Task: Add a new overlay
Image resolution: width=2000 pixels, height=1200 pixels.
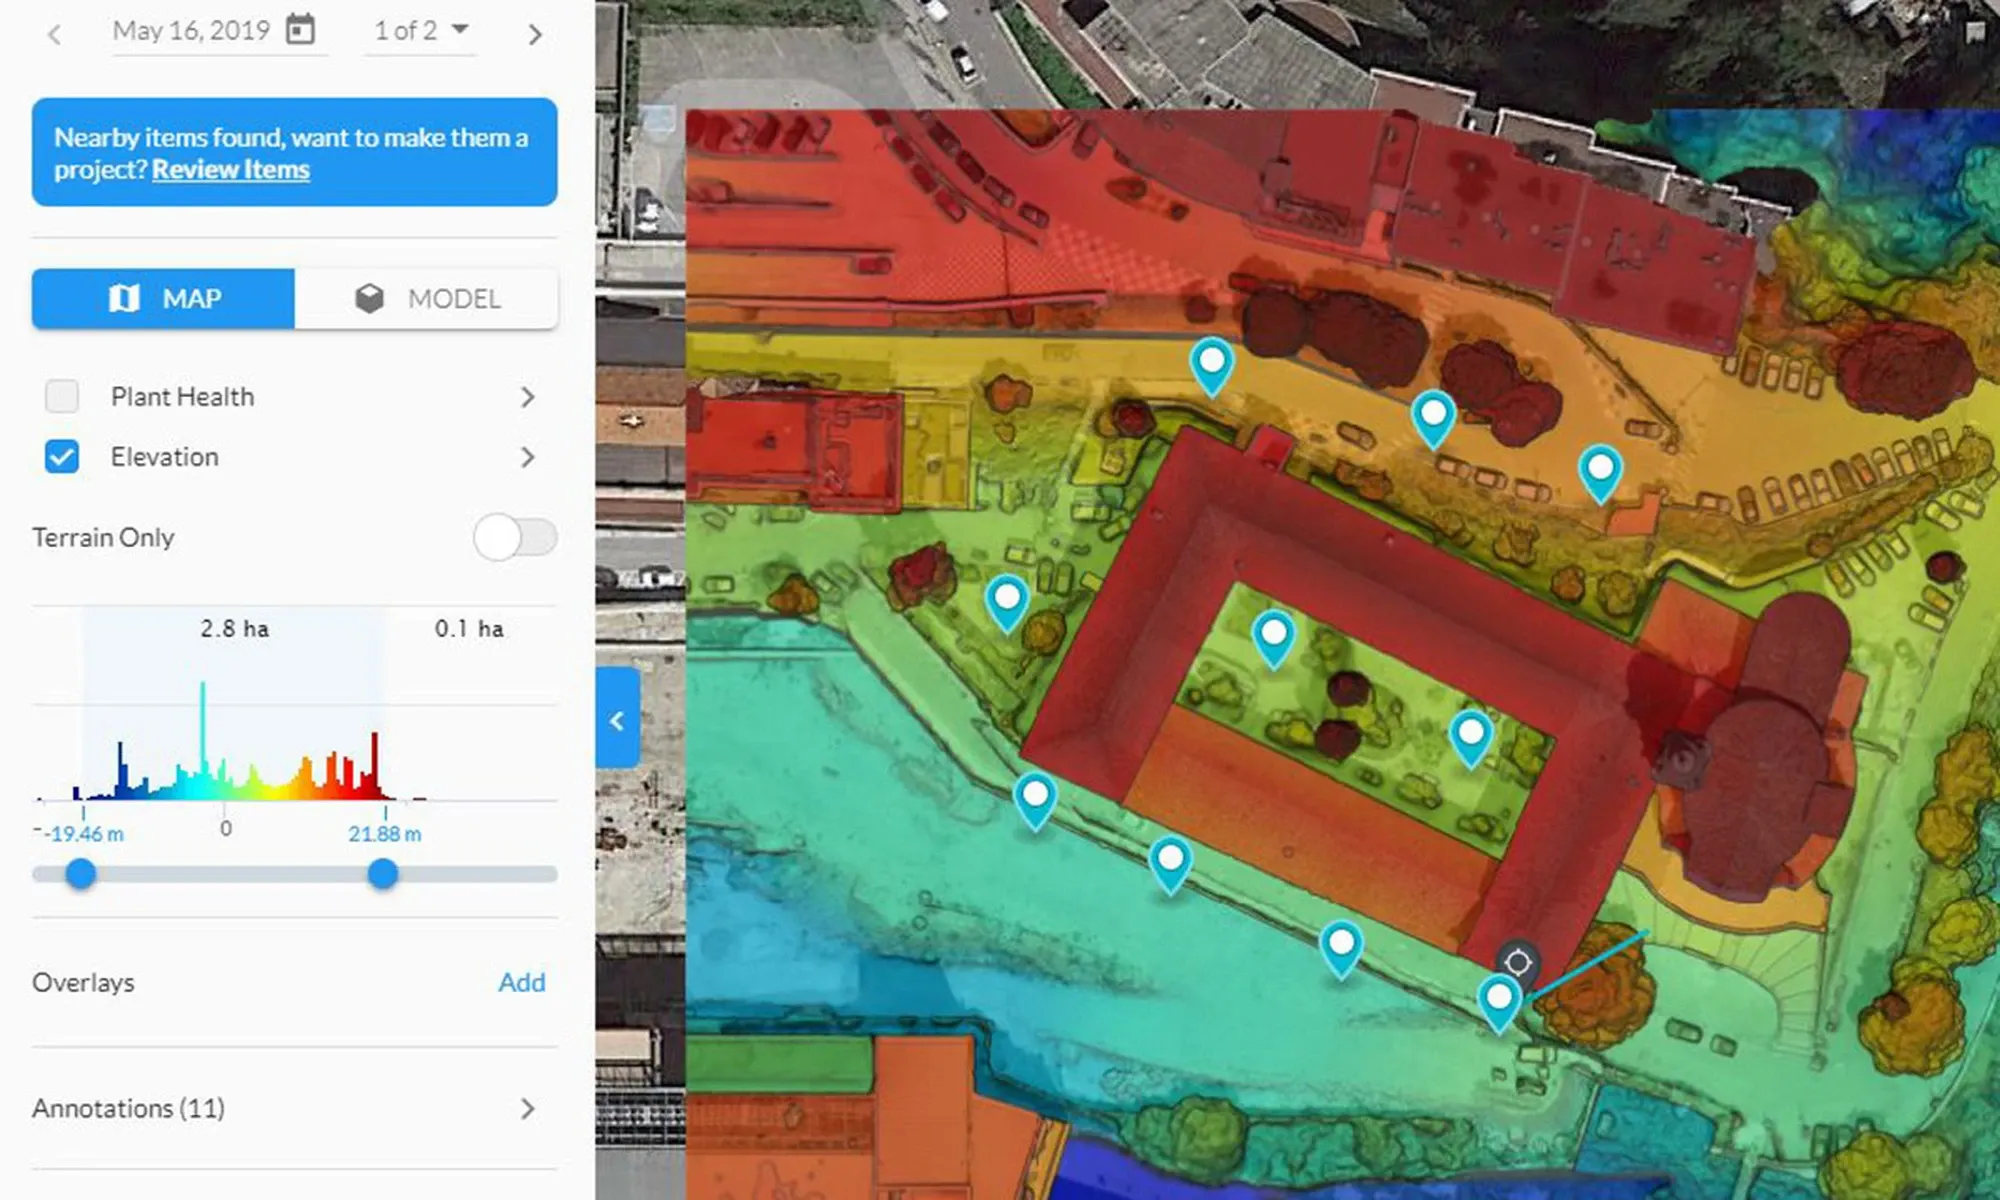Action: pos(522,982)
